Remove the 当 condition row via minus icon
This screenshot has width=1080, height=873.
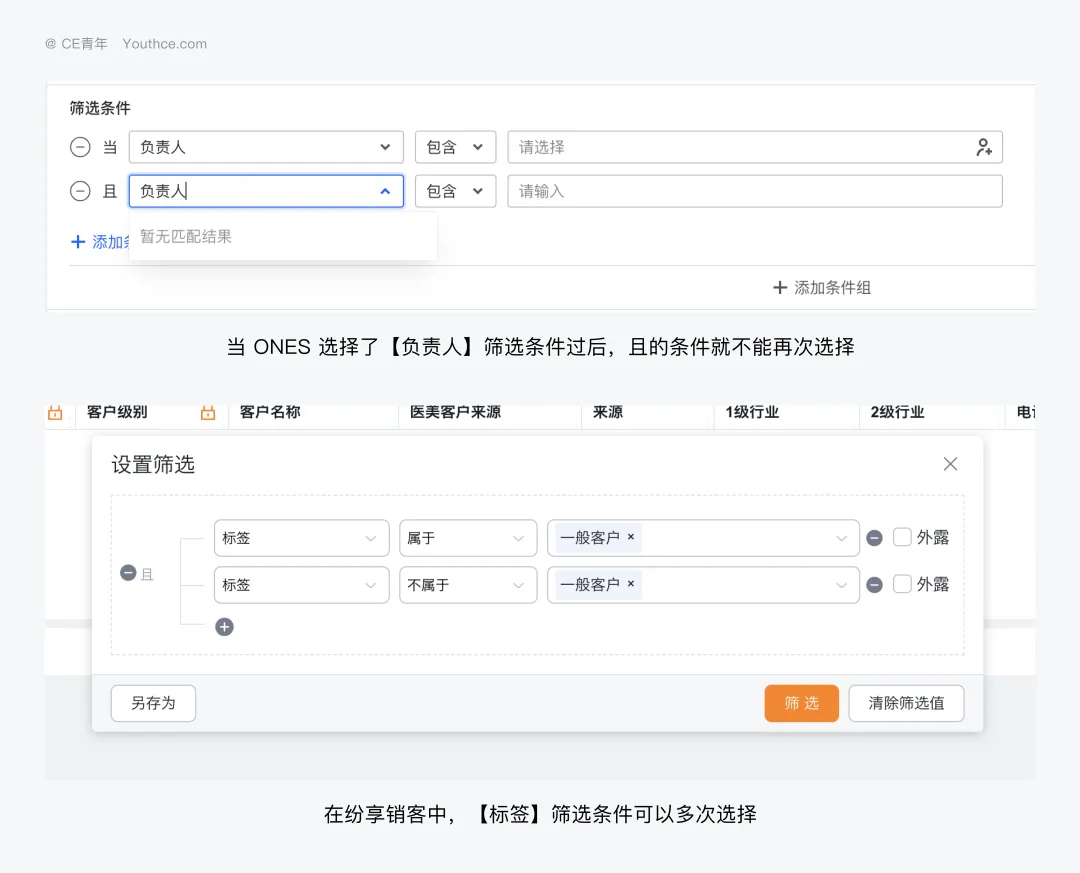[81, 147]
